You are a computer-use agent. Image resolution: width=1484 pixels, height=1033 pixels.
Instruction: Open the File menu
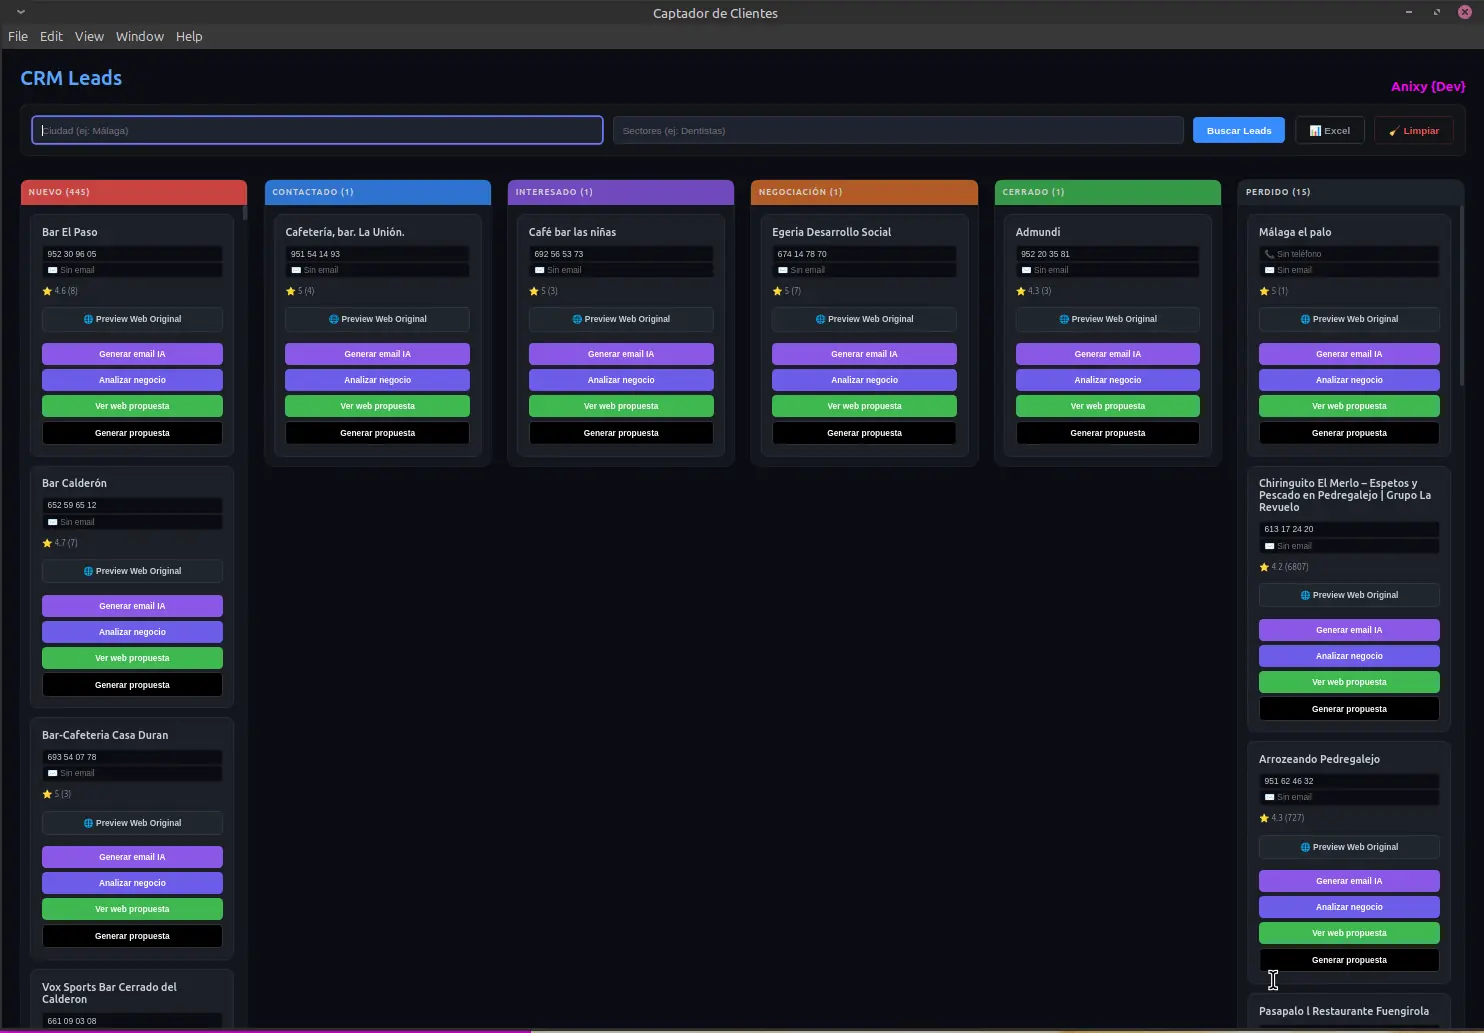point(17,36)
